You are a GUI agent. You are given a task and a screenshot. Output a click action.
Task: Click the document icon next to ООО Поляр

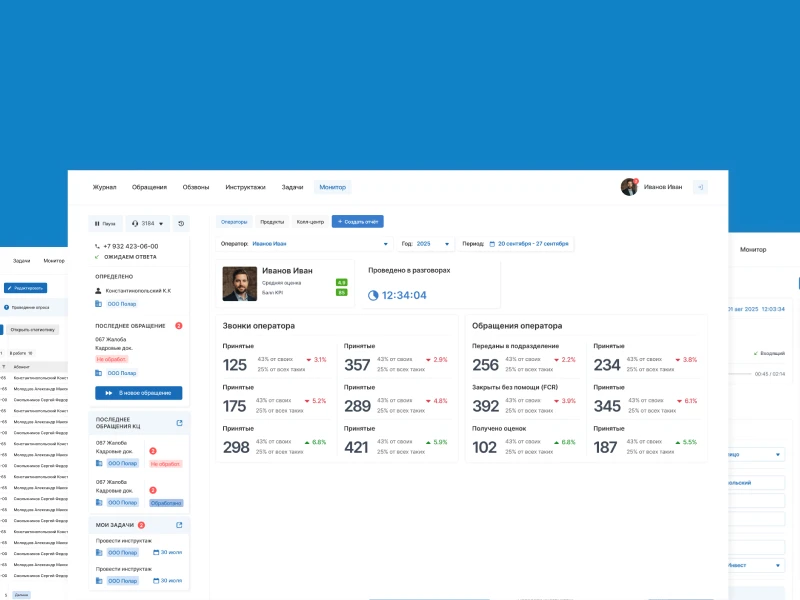tap(97, 303)
